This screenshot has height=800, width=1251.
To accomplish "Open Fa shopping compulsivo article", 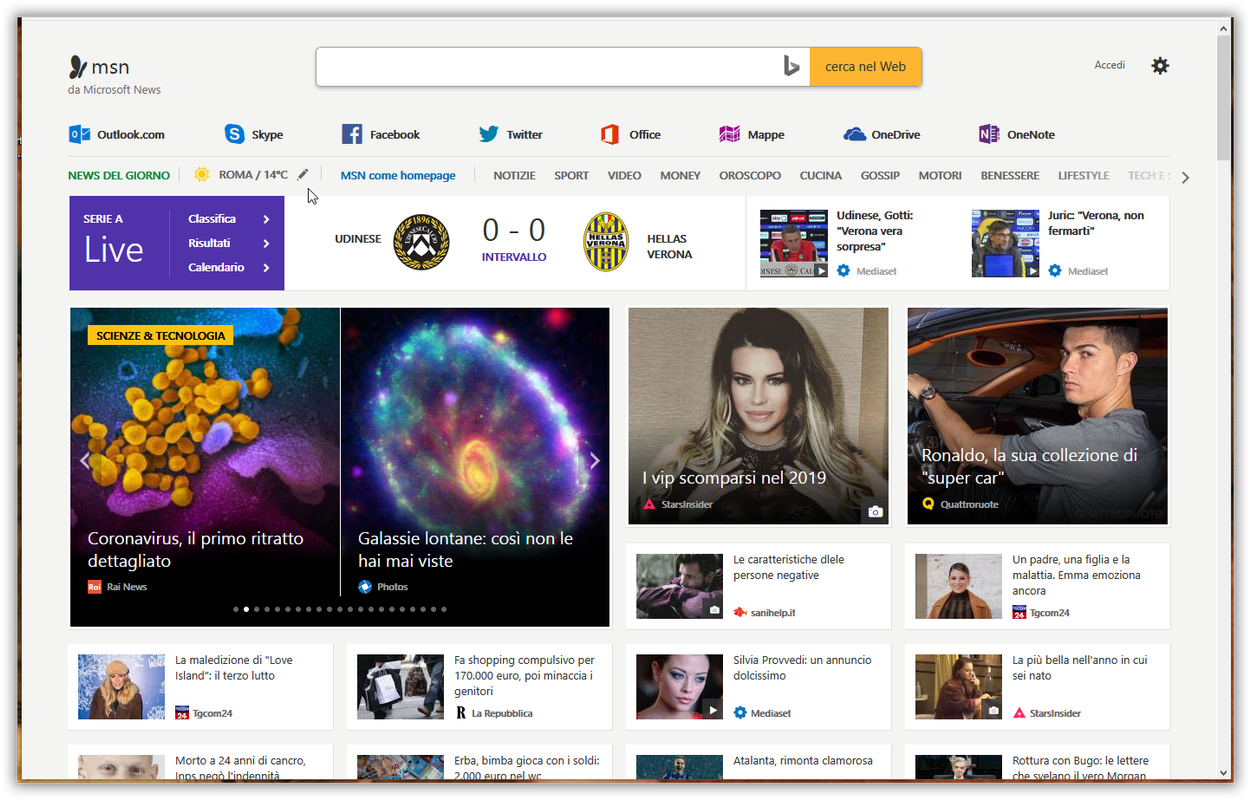I will (479, 687).
